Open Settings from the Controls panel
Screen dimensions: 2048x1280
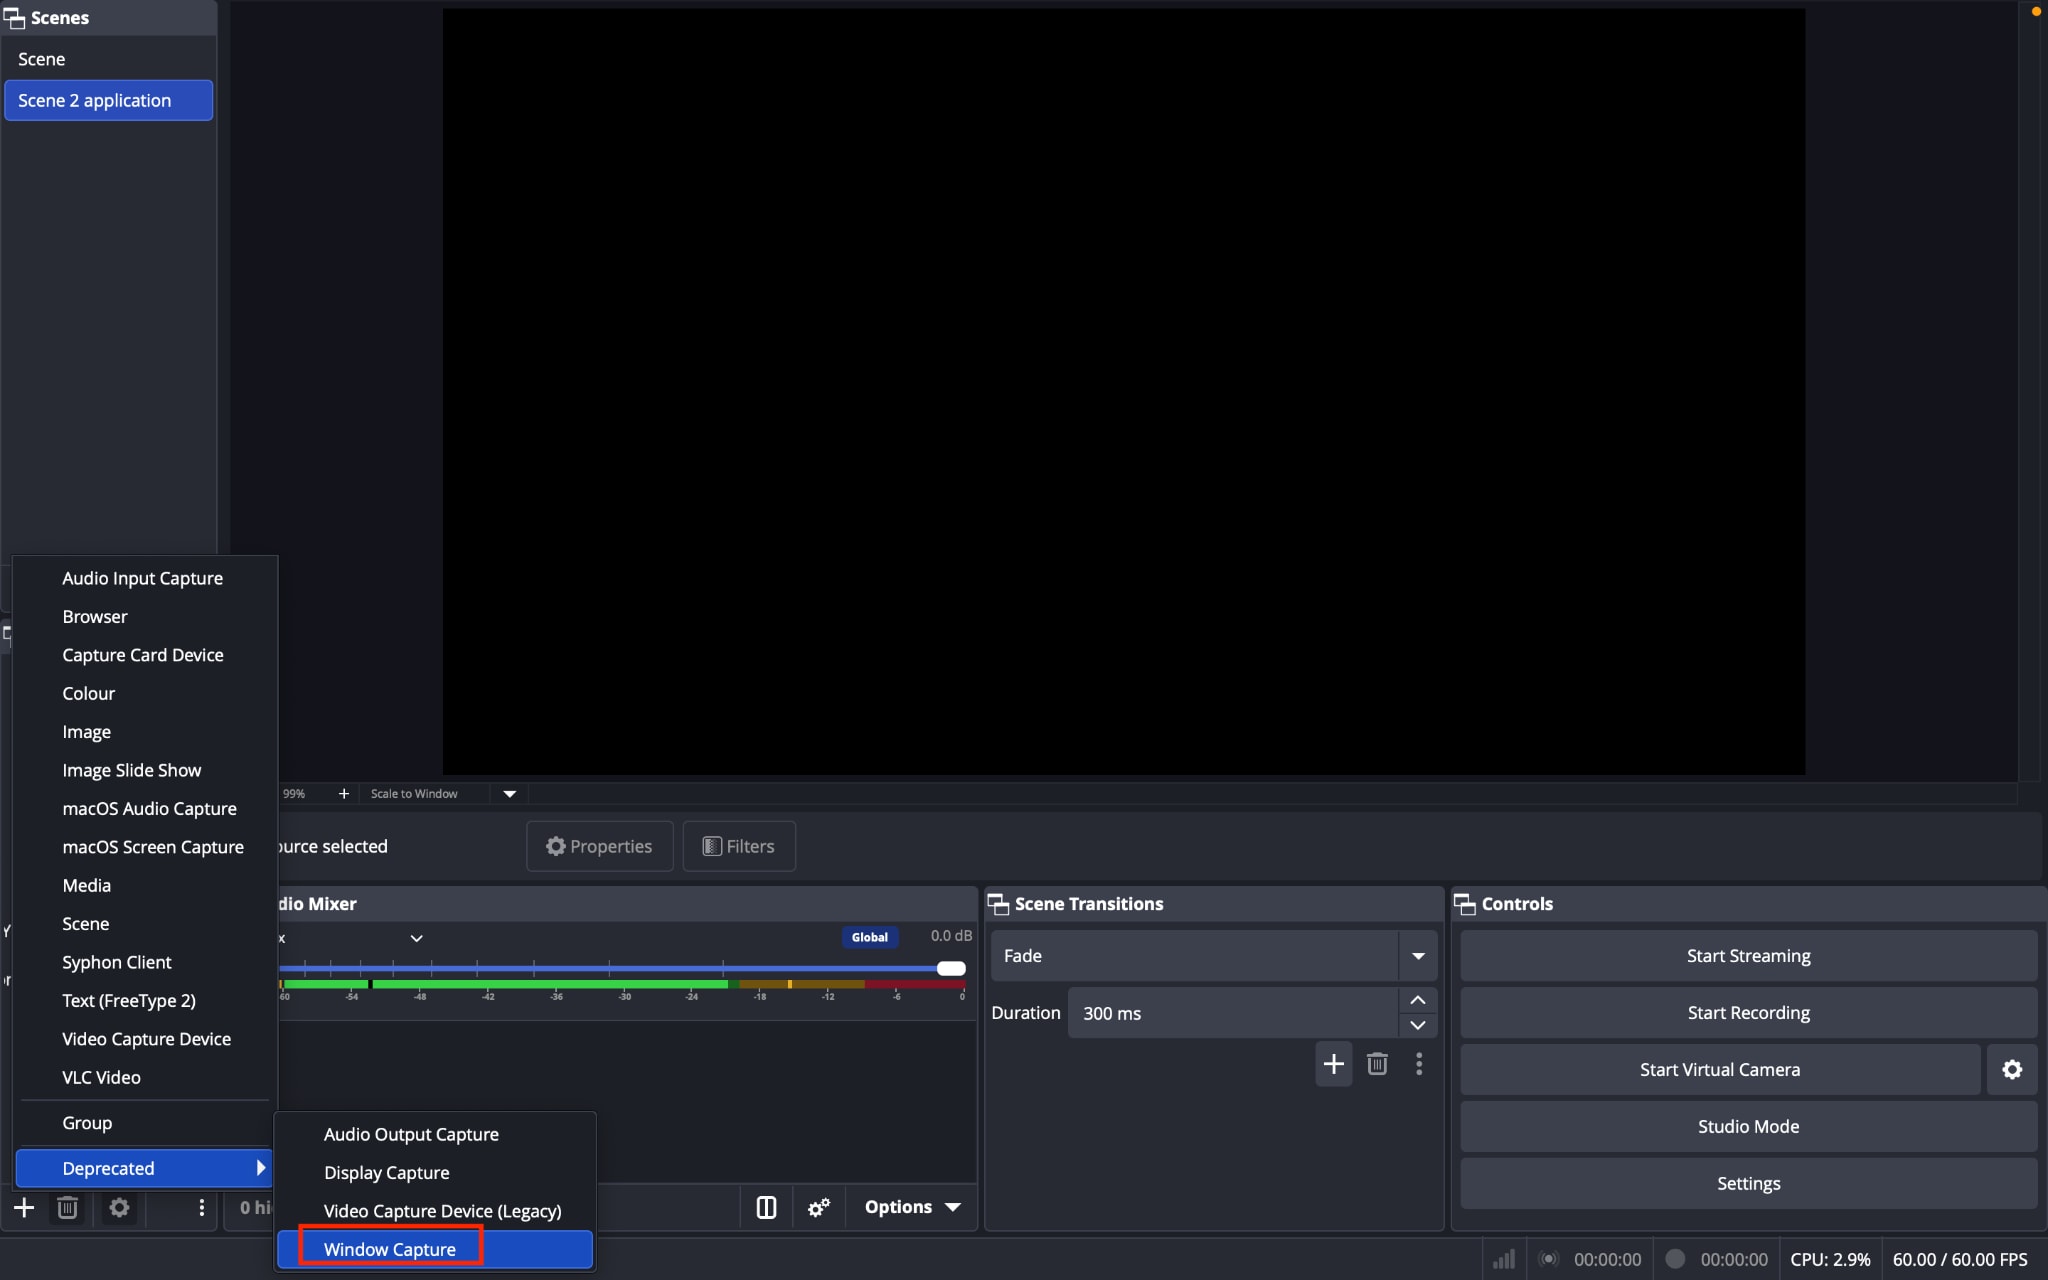click(x=1748, y=1183)
